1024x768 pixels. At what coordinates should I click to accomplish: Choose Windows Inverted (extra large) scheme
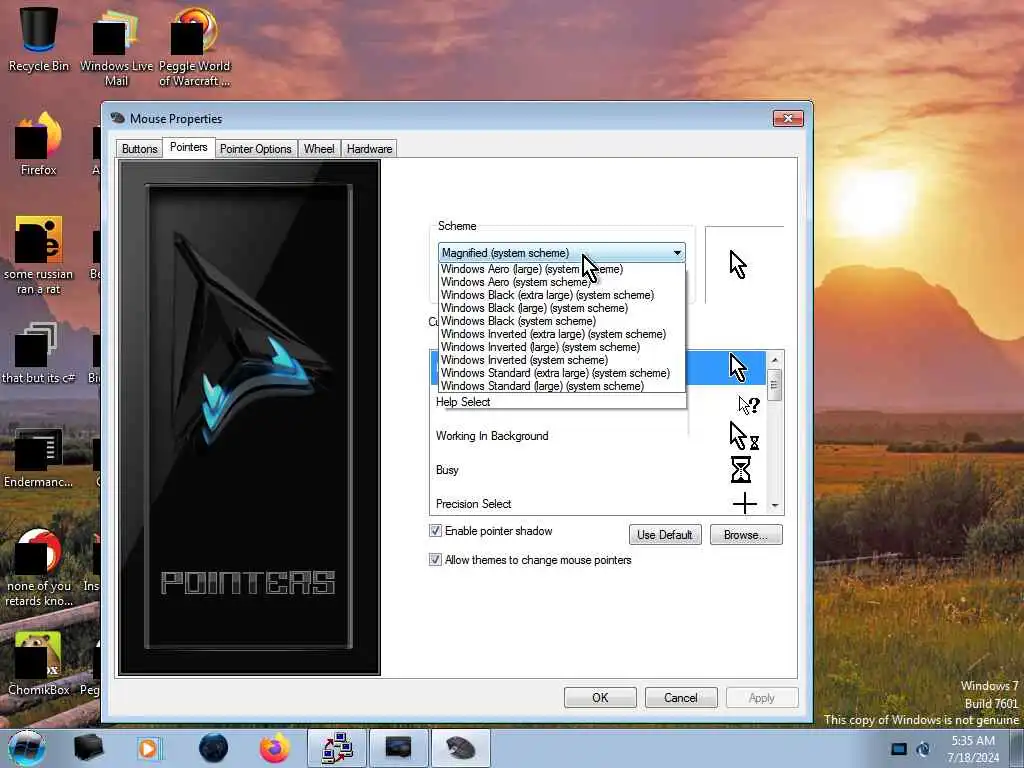pos(562,334)
